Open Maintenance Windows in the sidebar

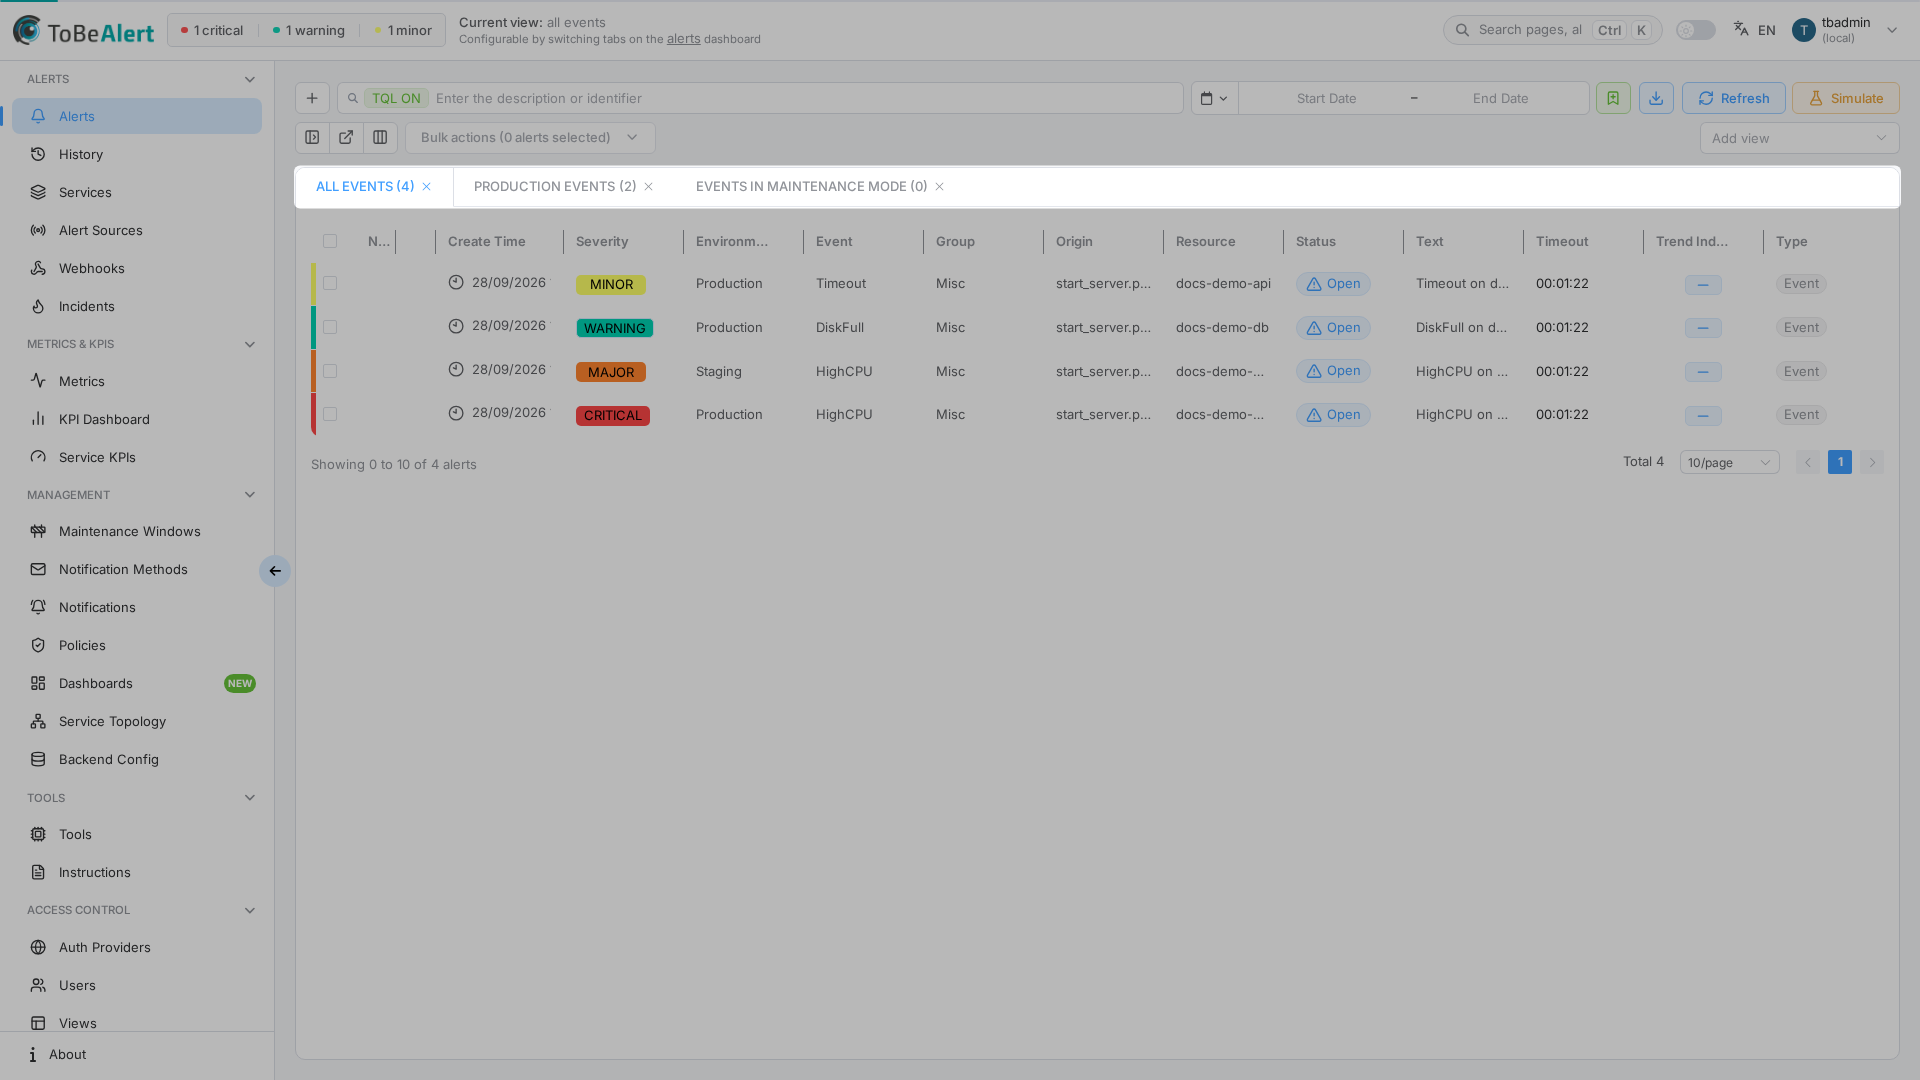137,531
